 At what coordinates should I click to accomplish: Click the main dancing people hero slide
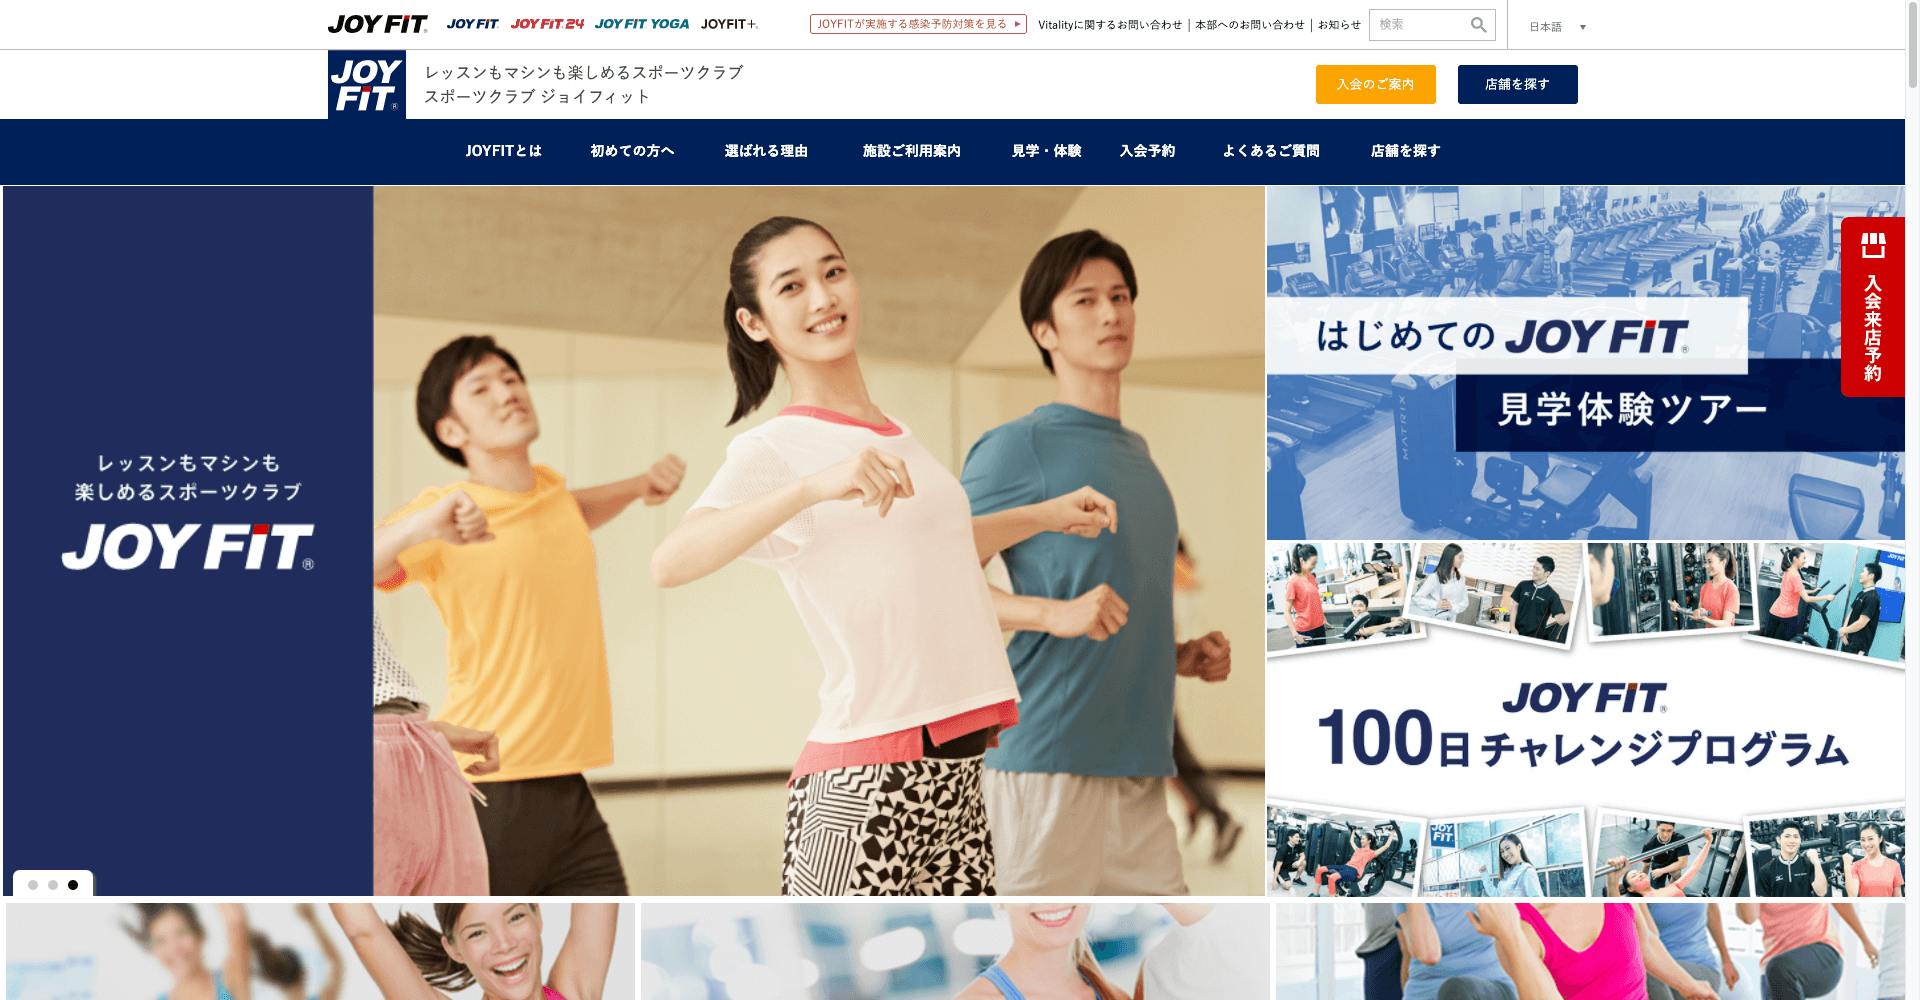[634, 540]
